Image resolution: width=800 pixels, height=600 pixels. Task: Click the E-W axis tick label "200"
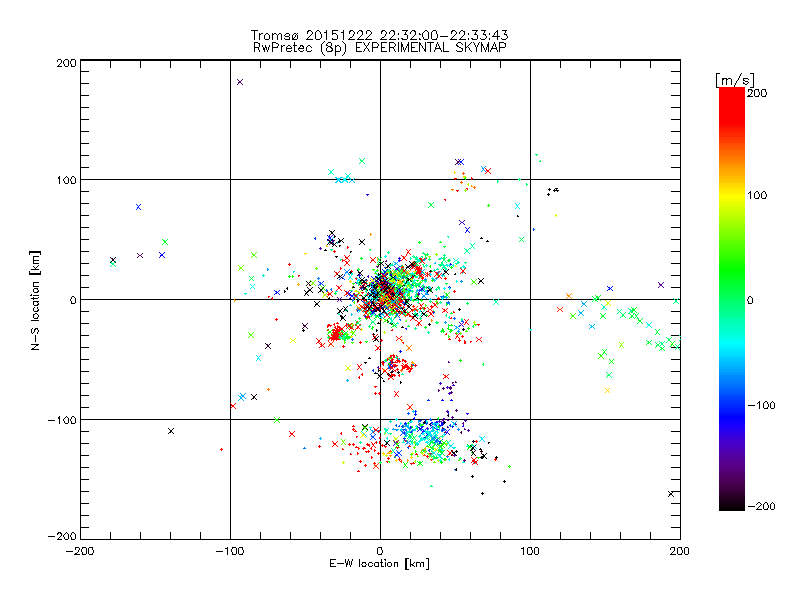coord(680,551)
